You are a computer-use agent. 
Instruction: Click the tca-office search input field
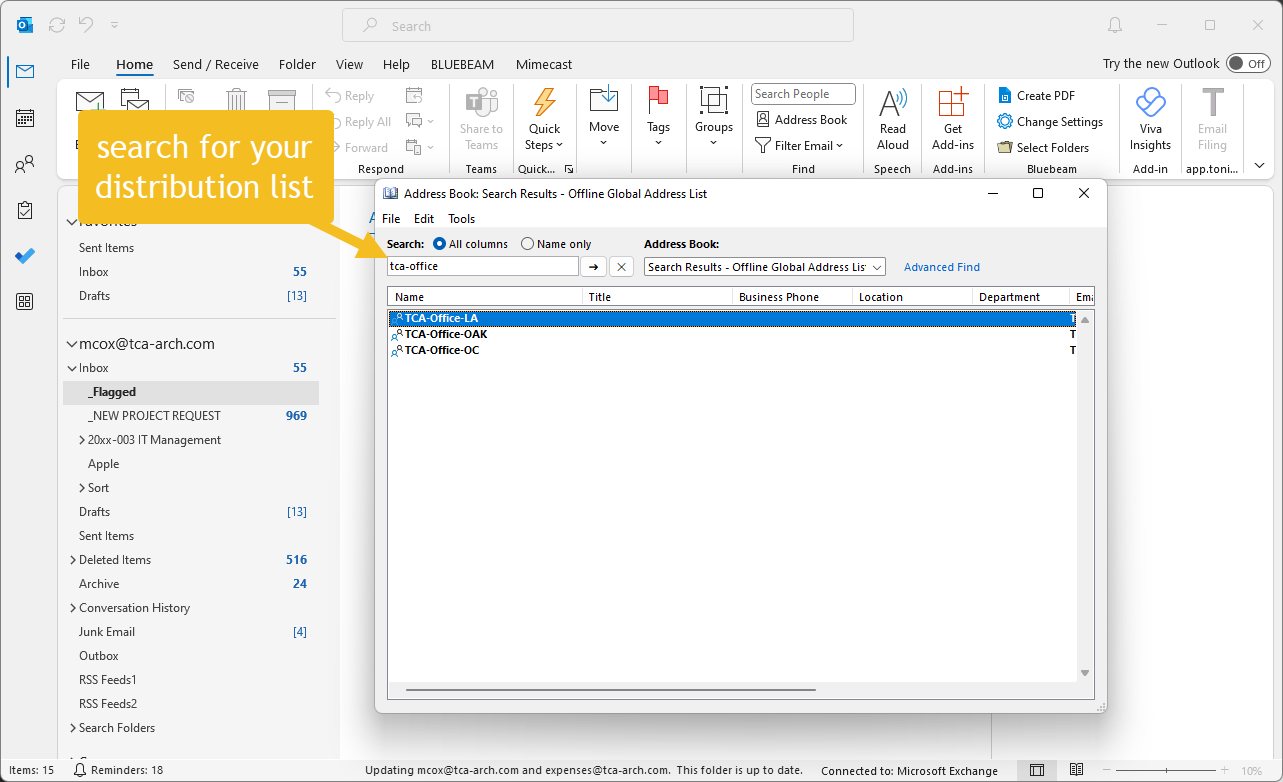(x=483, y=267)
